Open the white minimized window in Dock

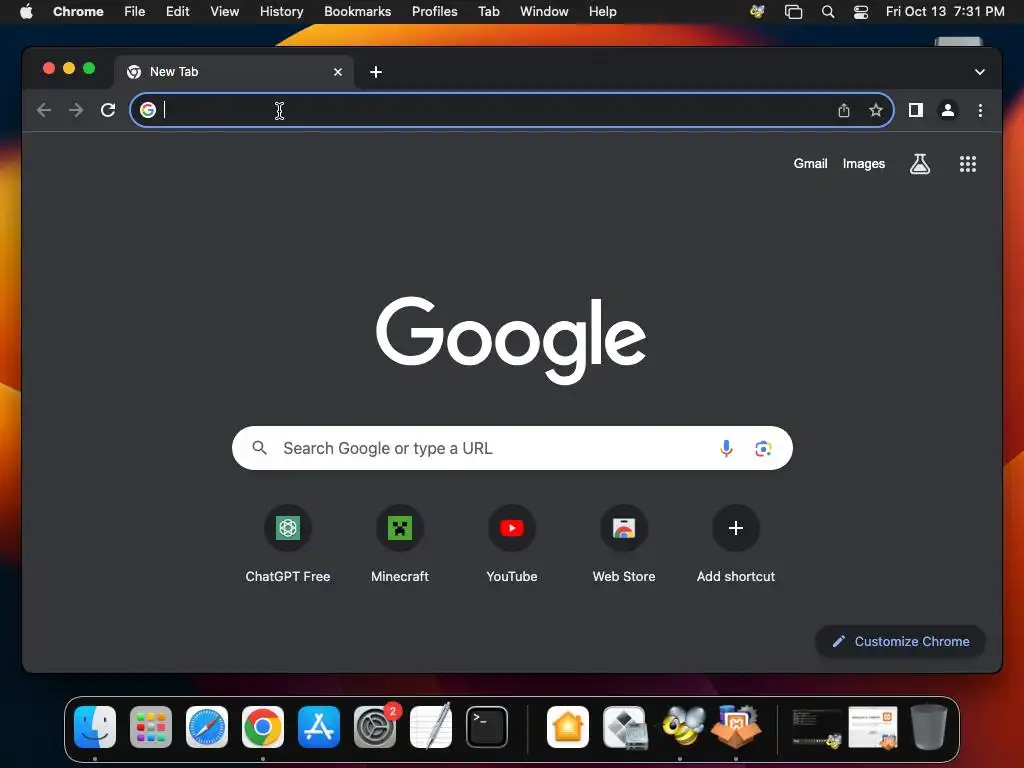click(873, 728)
